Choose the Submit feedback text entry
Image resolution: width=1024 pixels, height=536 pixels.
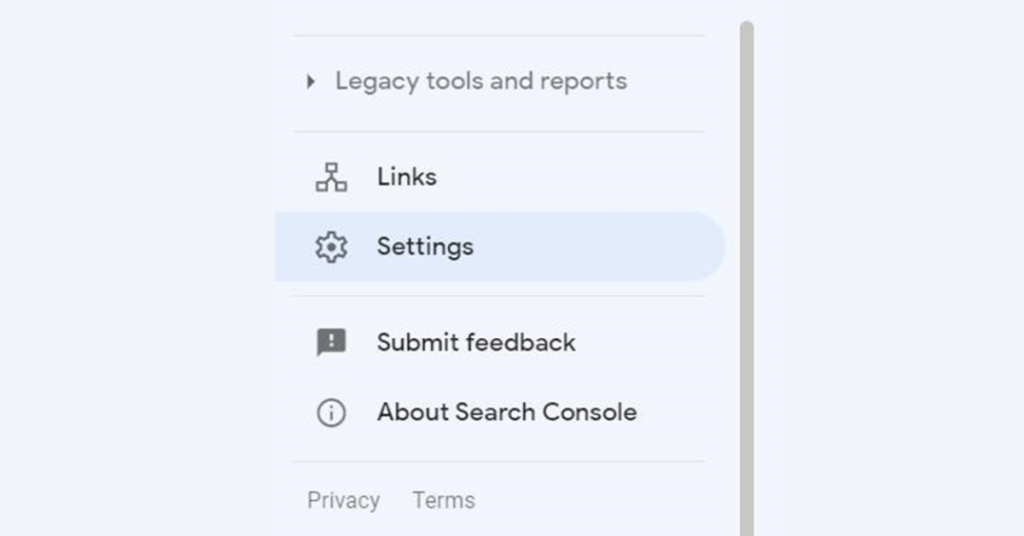click(x=476, y=342)
